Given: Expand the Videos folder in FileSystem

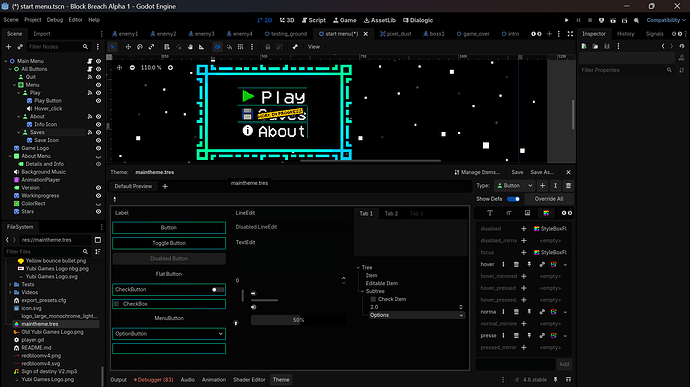Looking at the screenshot, I should pos(10,292).
